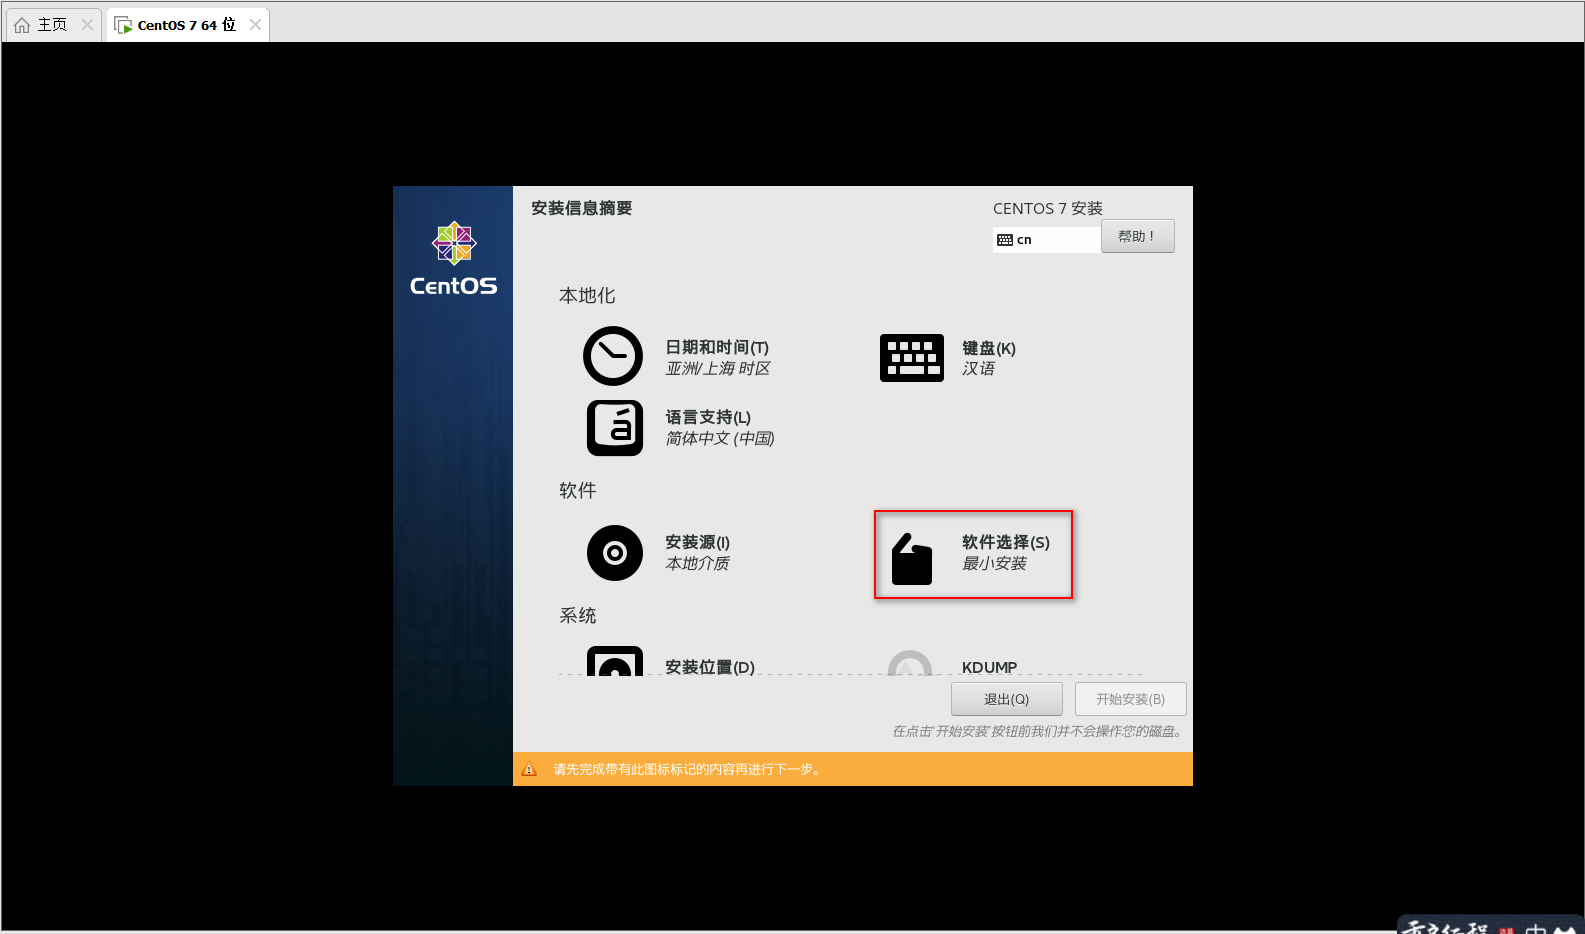The height and width of the screenshot is (934, 1585).
Task: Close the CentOS 7 64 位 tab
Action: point(255,25)
